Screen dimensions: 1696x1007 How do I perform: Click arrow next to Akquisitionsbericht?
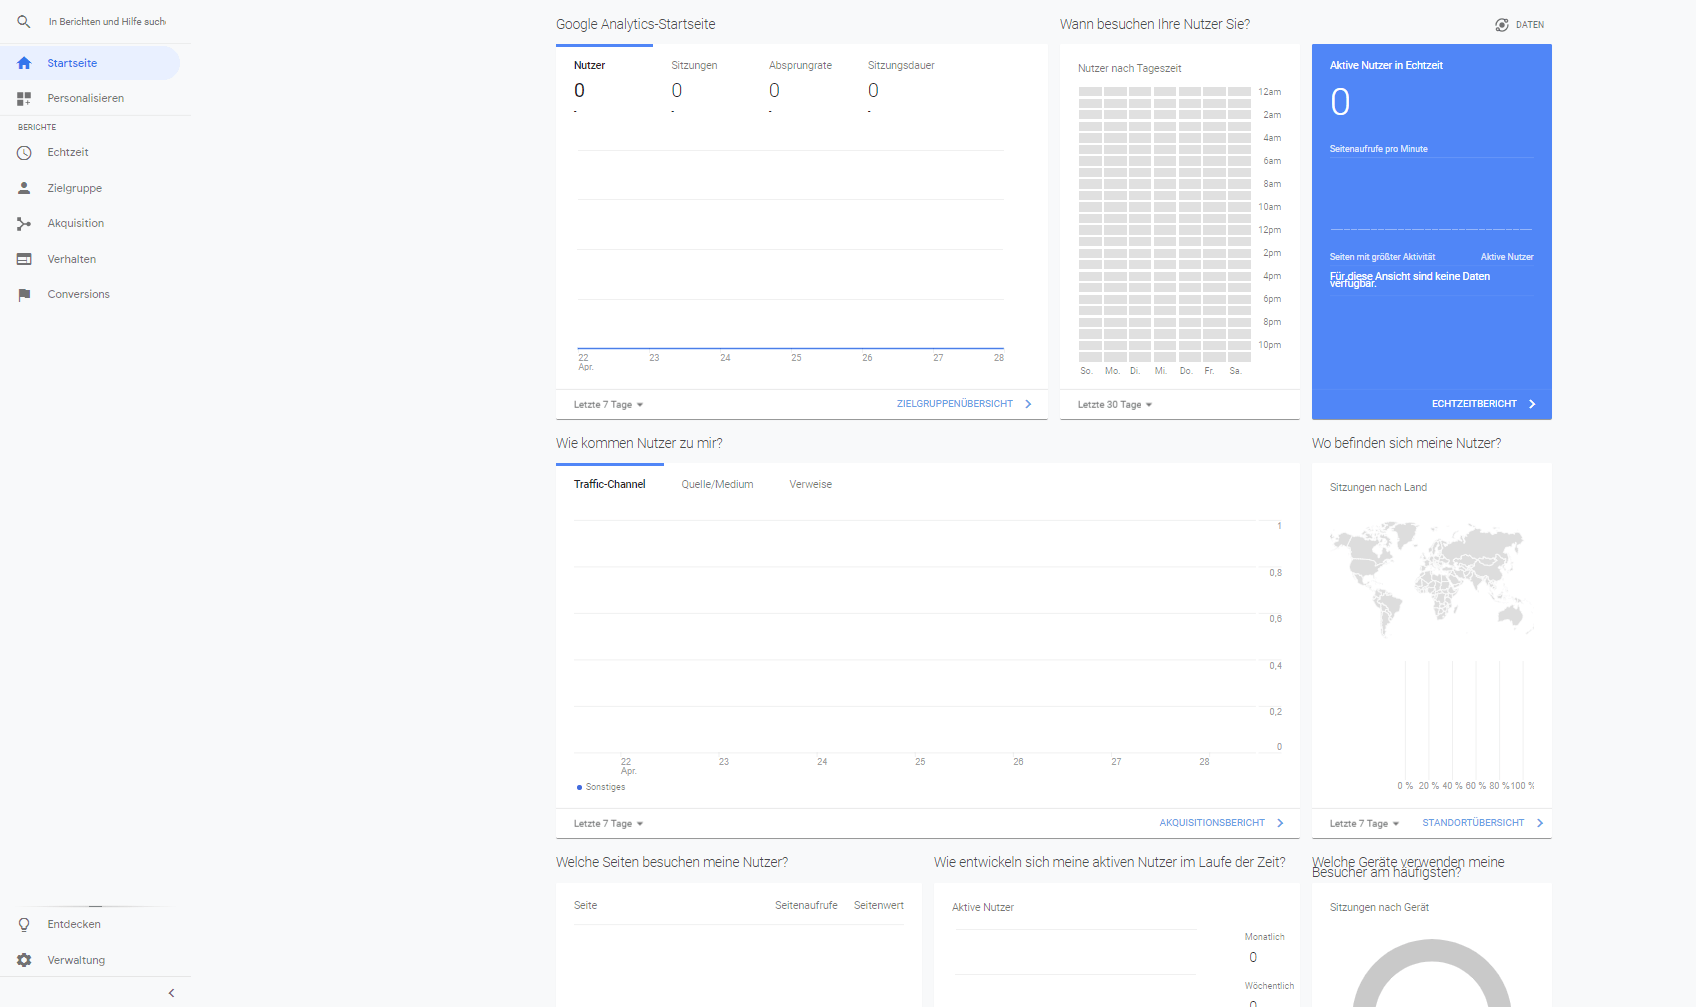pos(1280,823)
